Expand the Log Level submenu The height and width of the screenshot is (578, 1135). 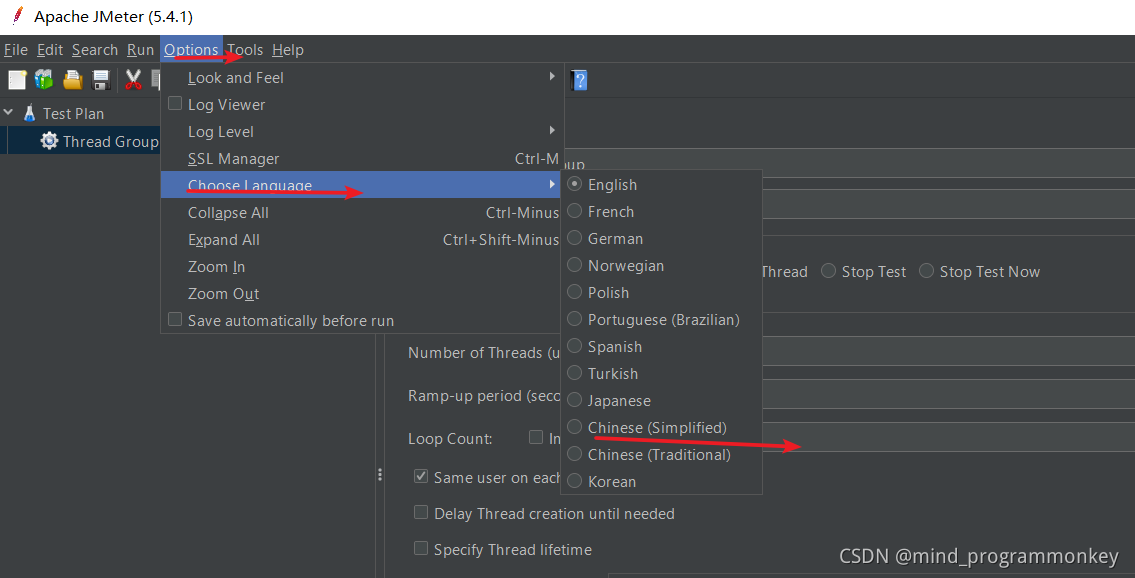[362, 132]
